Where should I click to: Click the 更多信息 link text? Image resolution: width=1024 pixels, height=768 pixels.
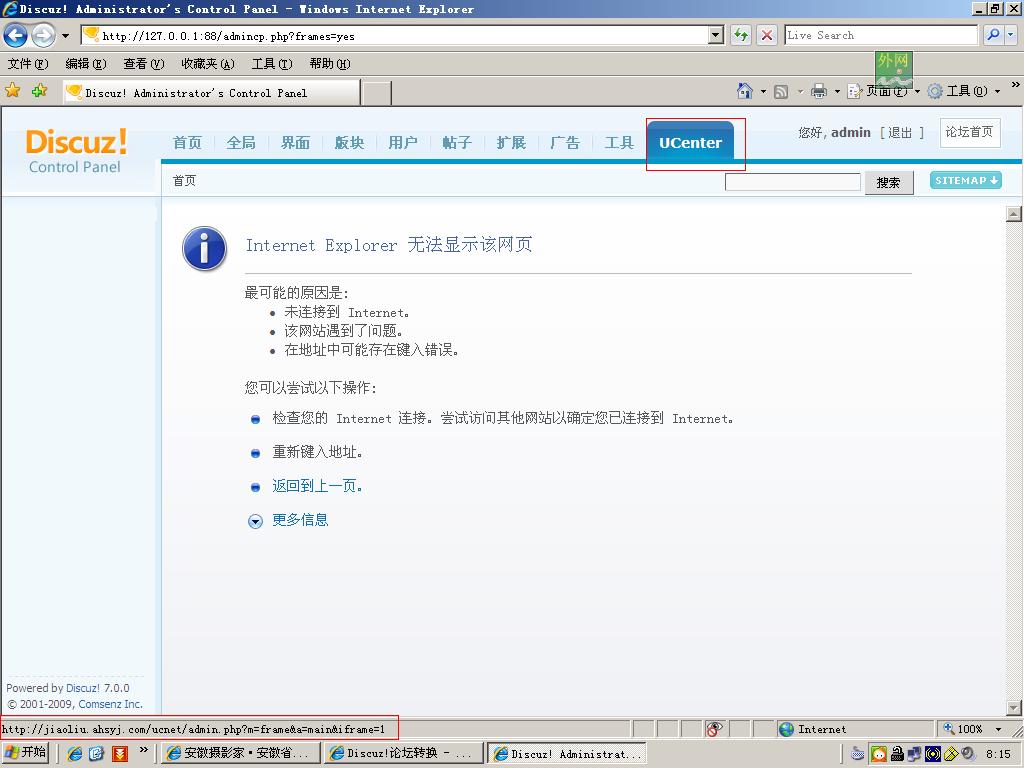(x=300, y=520)
